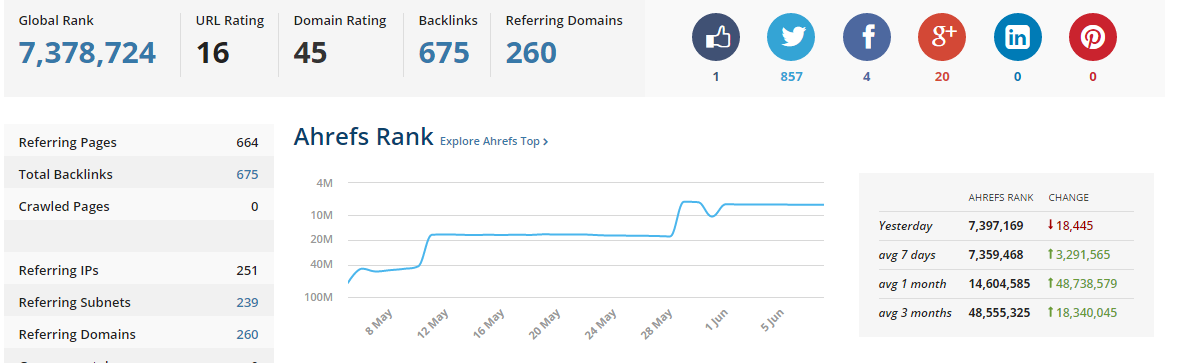The width and height of the screenshot is (1178, 363).
Task: Click the AHREFS RANK column header
Action: 1001,198
